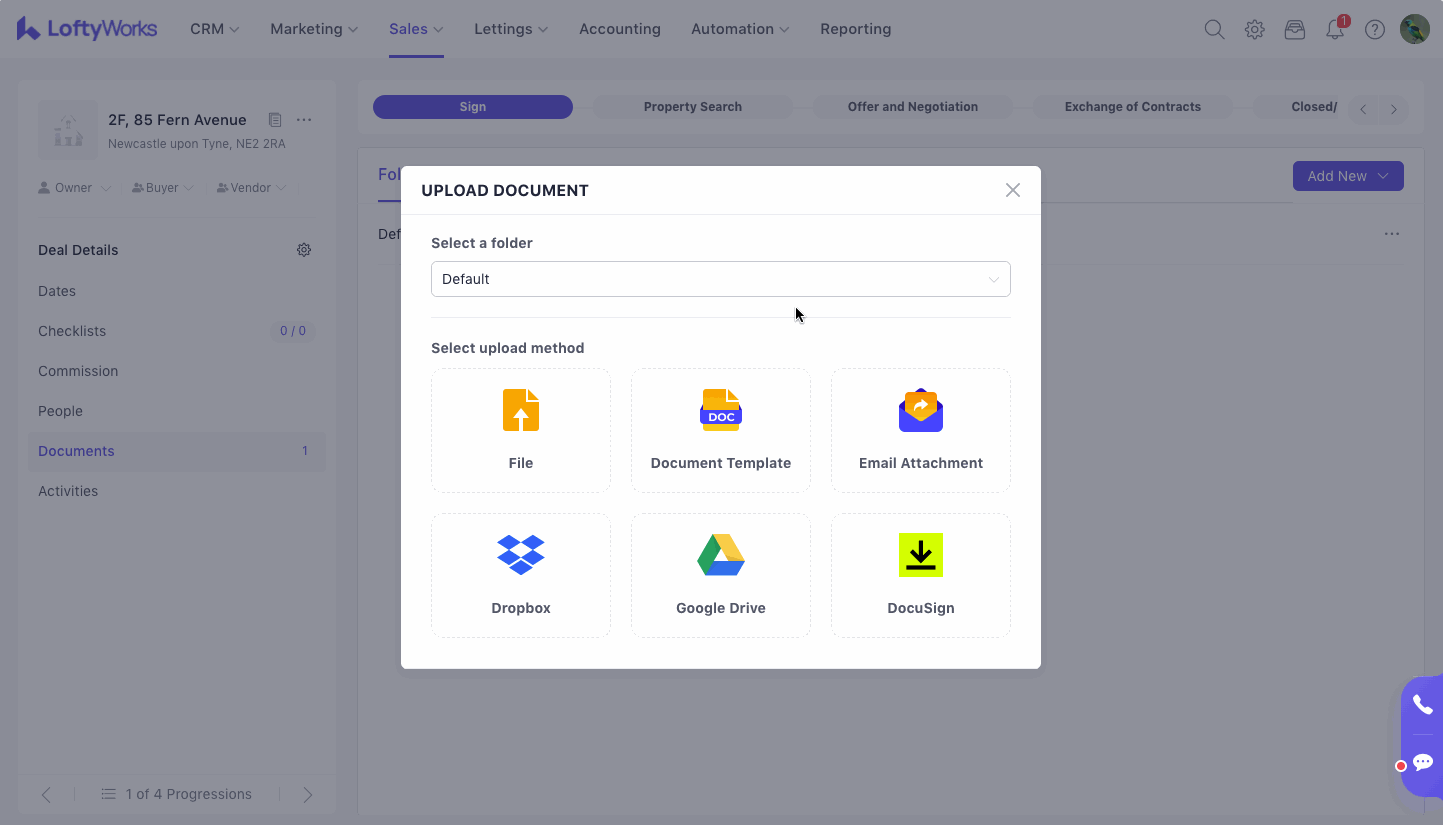Choose DocuSign as upload method
This screenshot has height=825, width=1443.
coord(920,575)
